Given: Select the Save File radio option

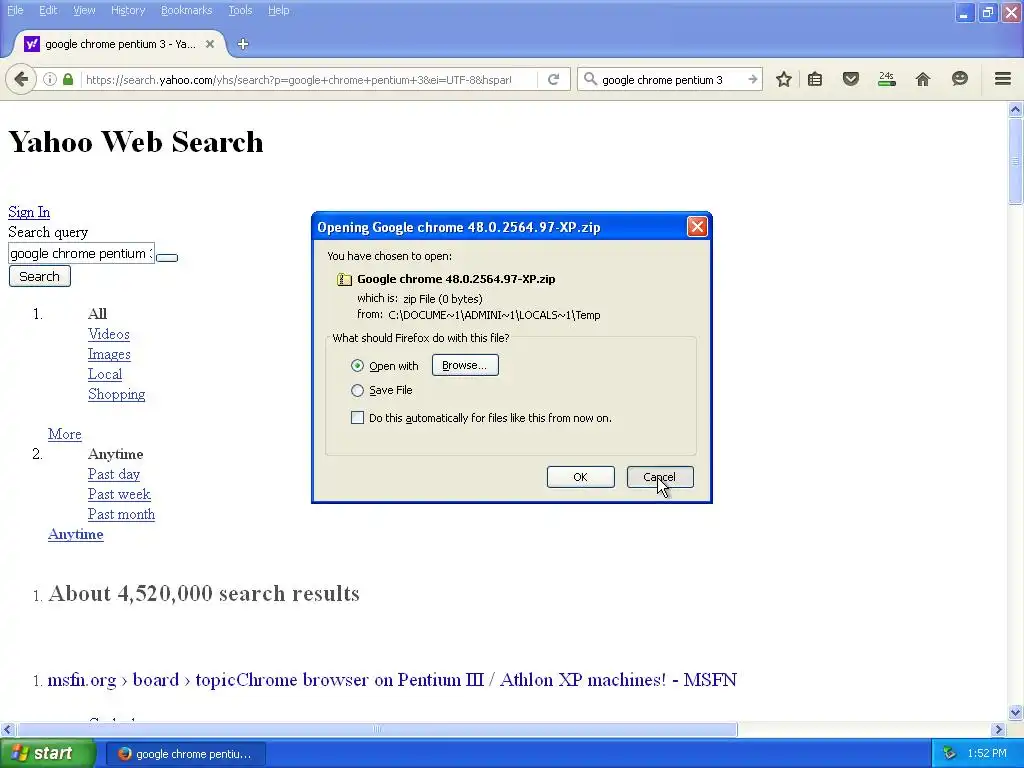Looking at the screenshot, I should click(357, 391).
